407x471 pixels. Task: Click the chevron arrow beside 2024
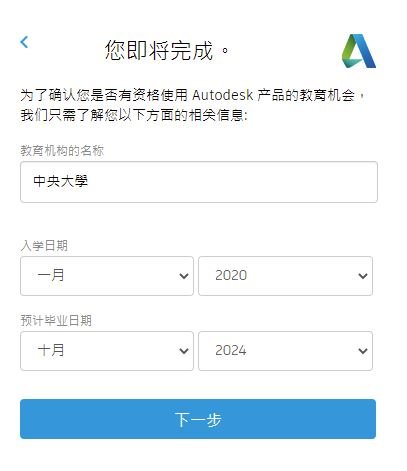click(x=363, y=351)
